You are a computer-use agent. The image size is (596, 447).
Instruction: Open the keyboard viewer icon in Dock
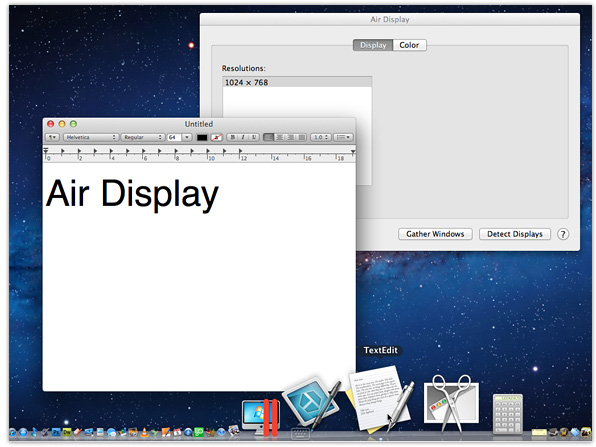point(300,434)
